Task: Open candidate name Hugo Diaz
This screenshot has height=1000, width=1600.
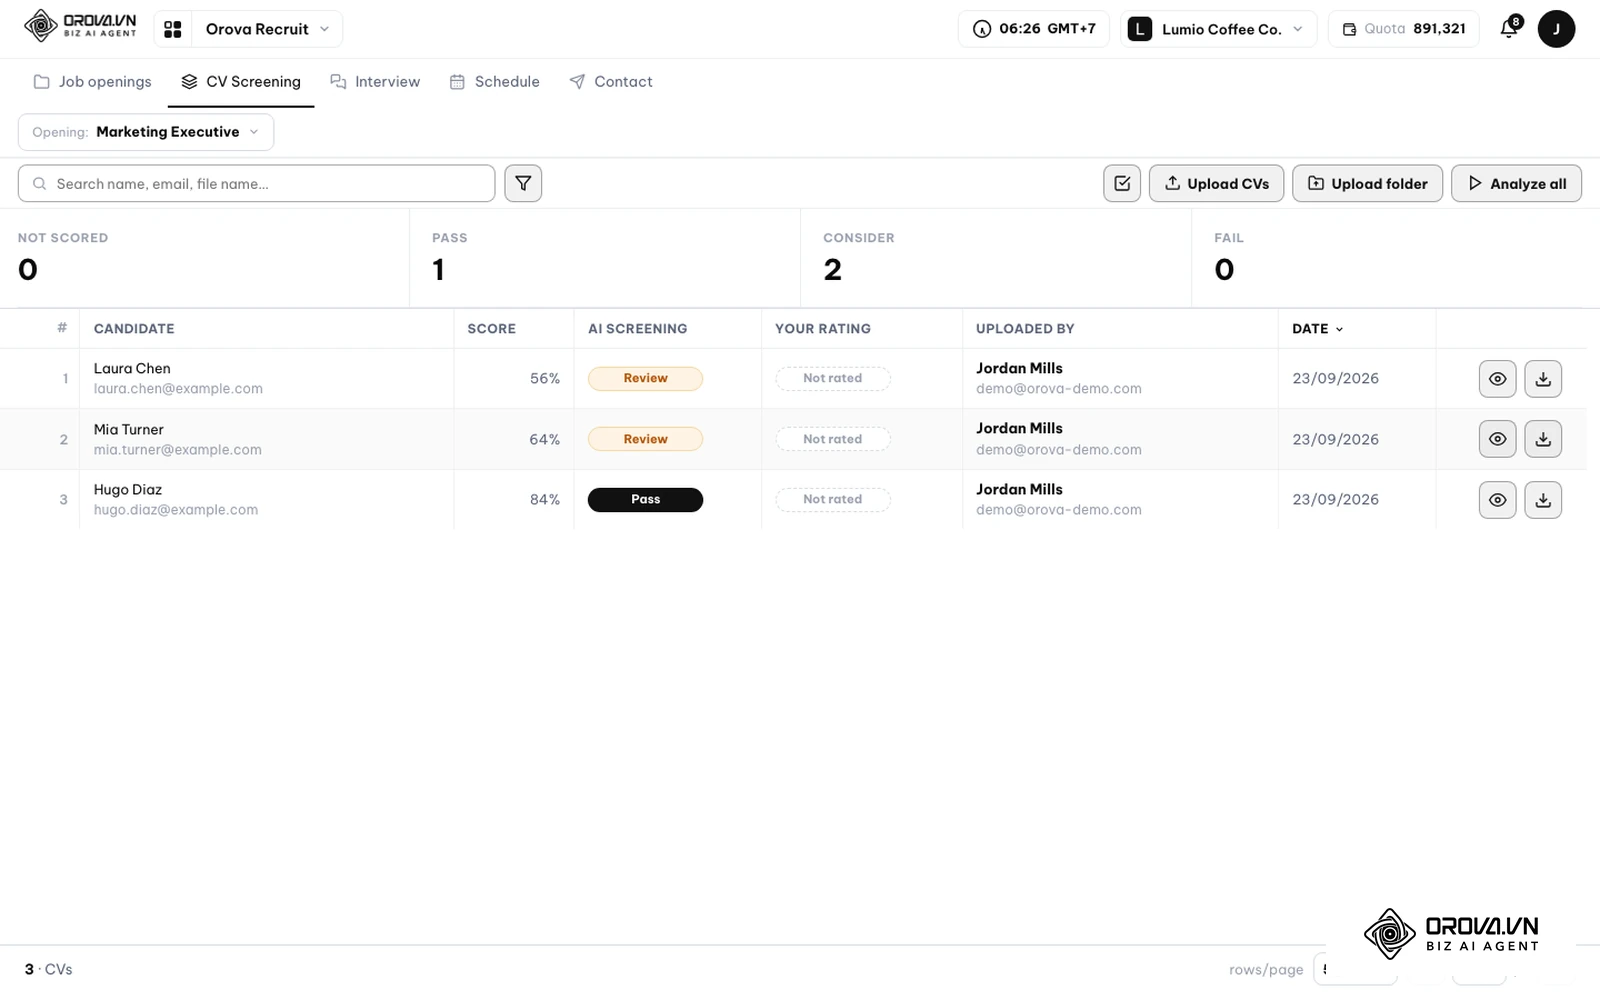Action: [x=127, y=490]
